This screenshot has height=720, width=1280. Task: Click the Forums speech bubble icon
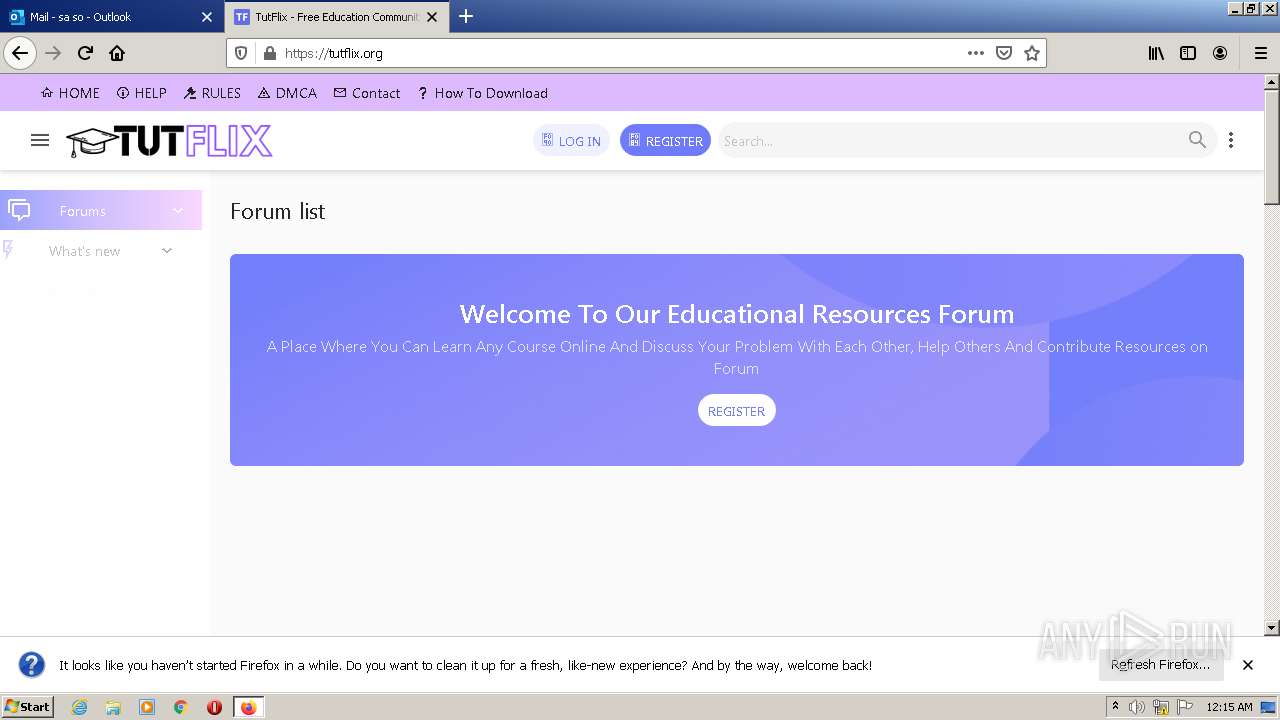18,210
